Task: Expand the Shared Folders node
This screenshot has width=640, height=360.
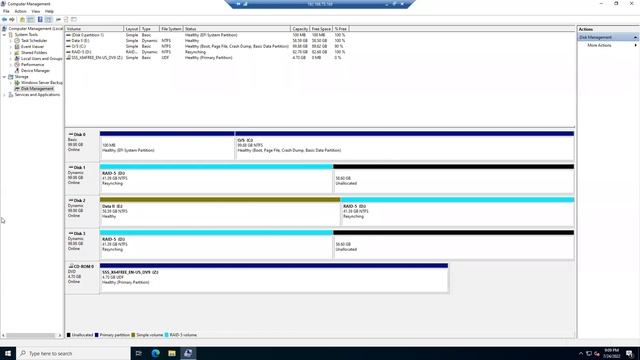Action: click(11, 53)
